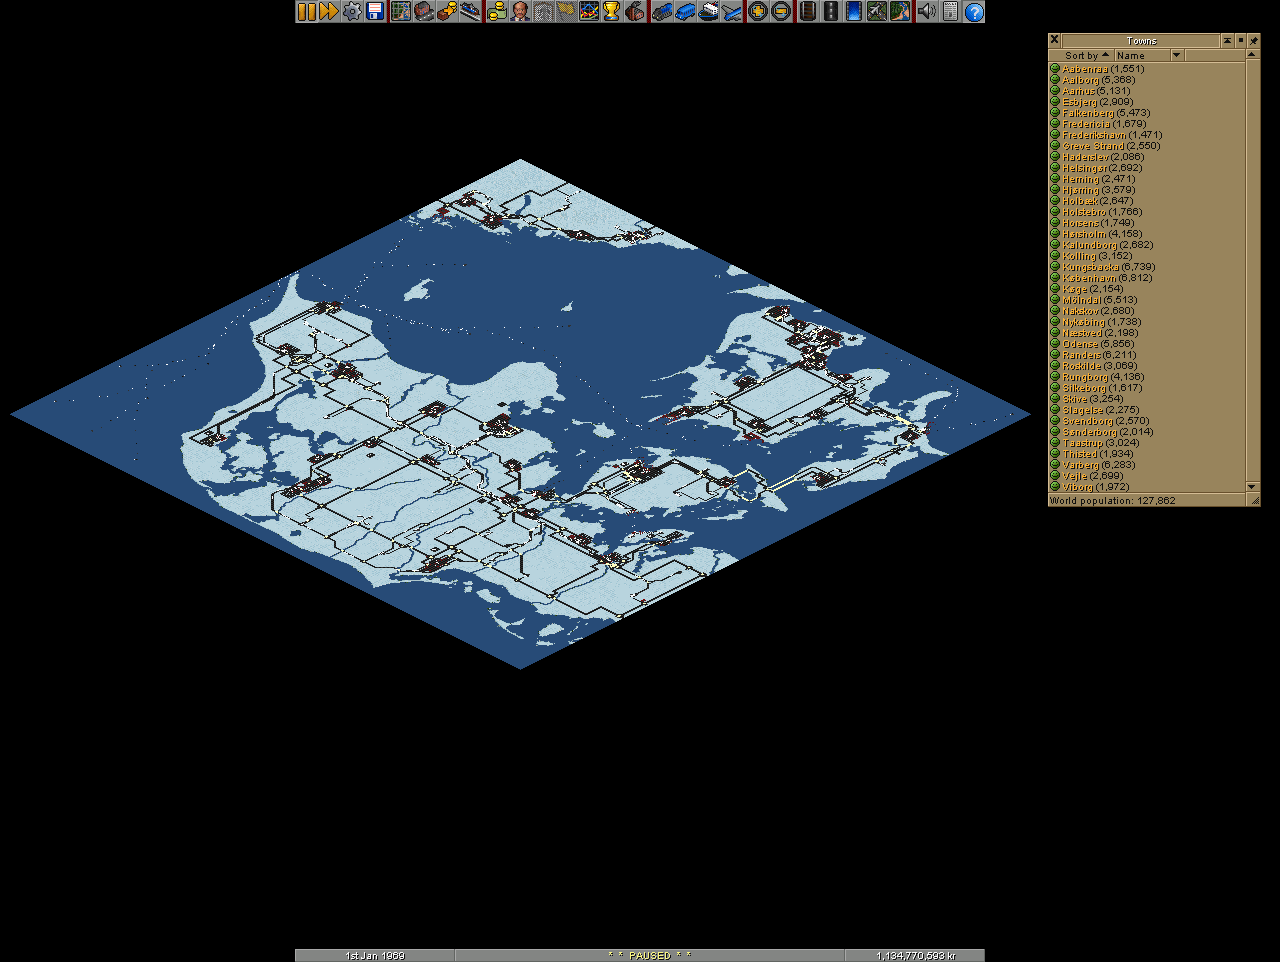Click the pause game button

(x=306, y=12)
